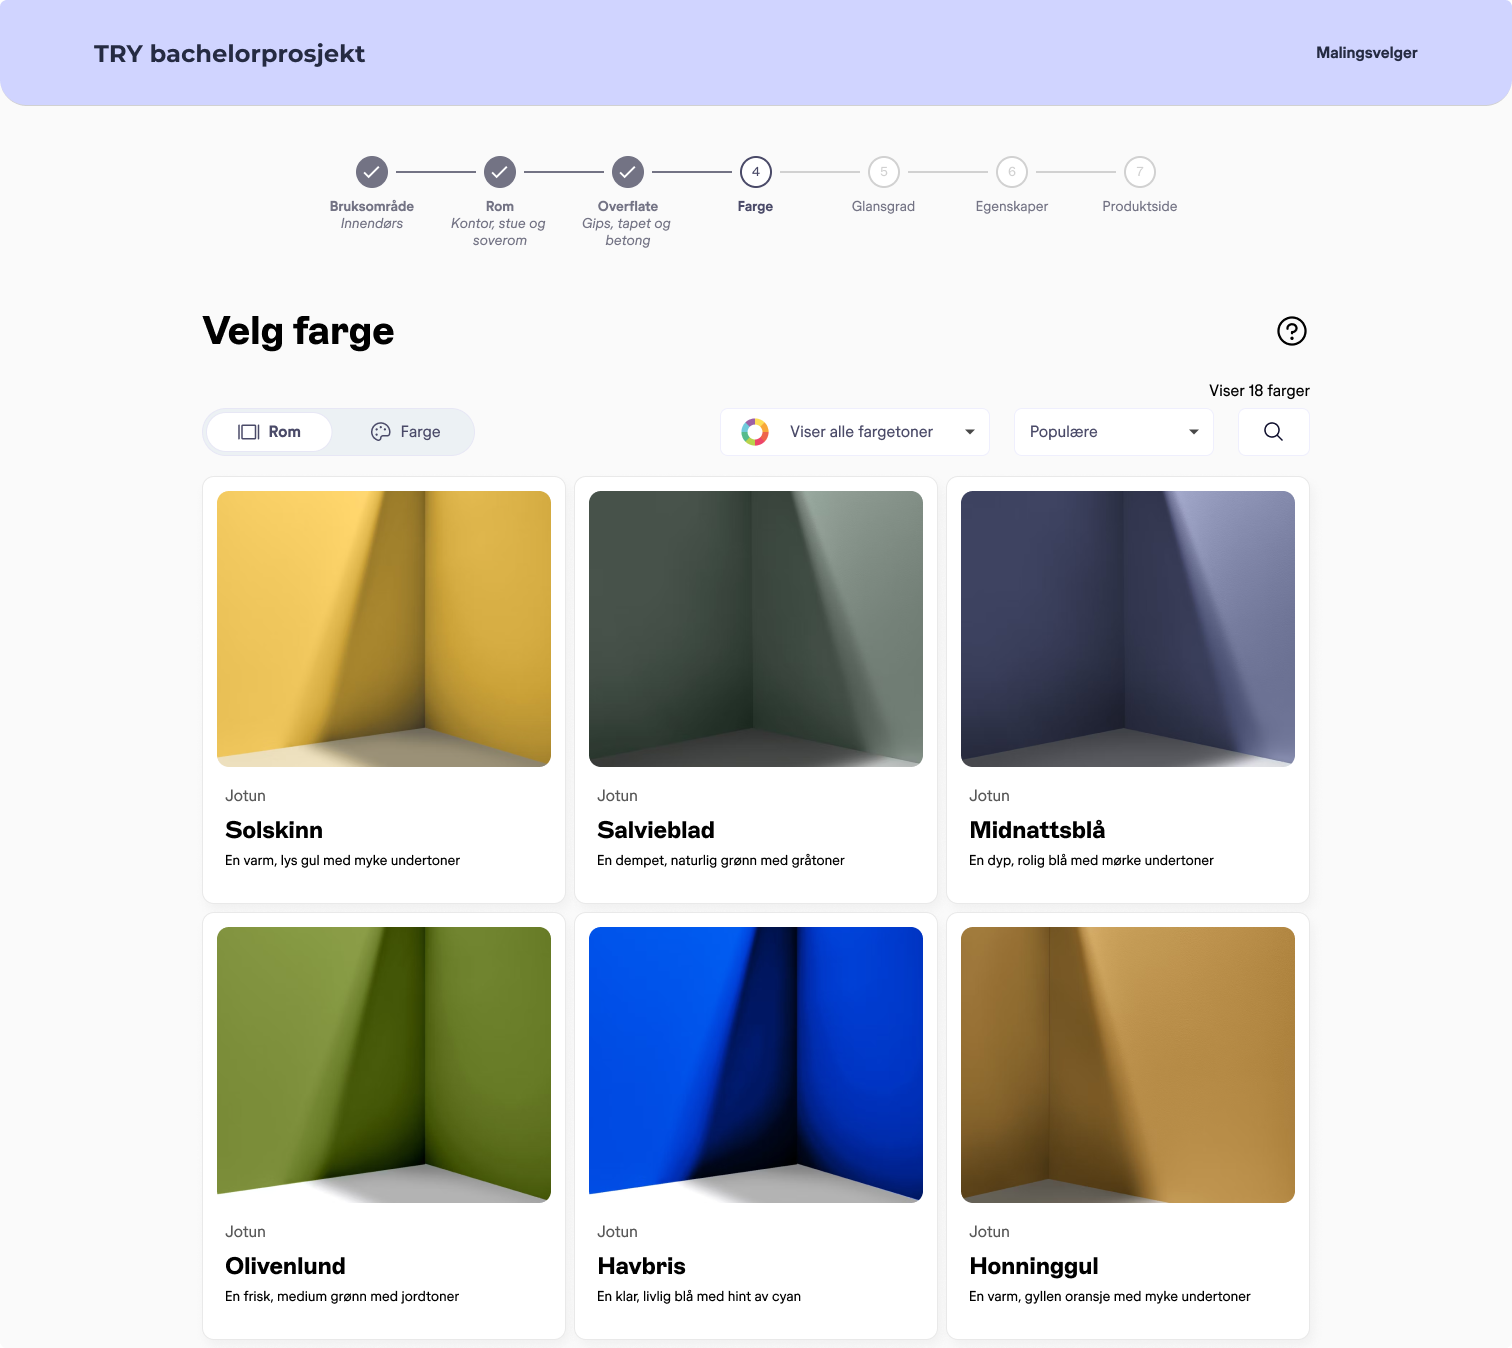Click the Malingsvelger navigation link

tap(1366, 53)
